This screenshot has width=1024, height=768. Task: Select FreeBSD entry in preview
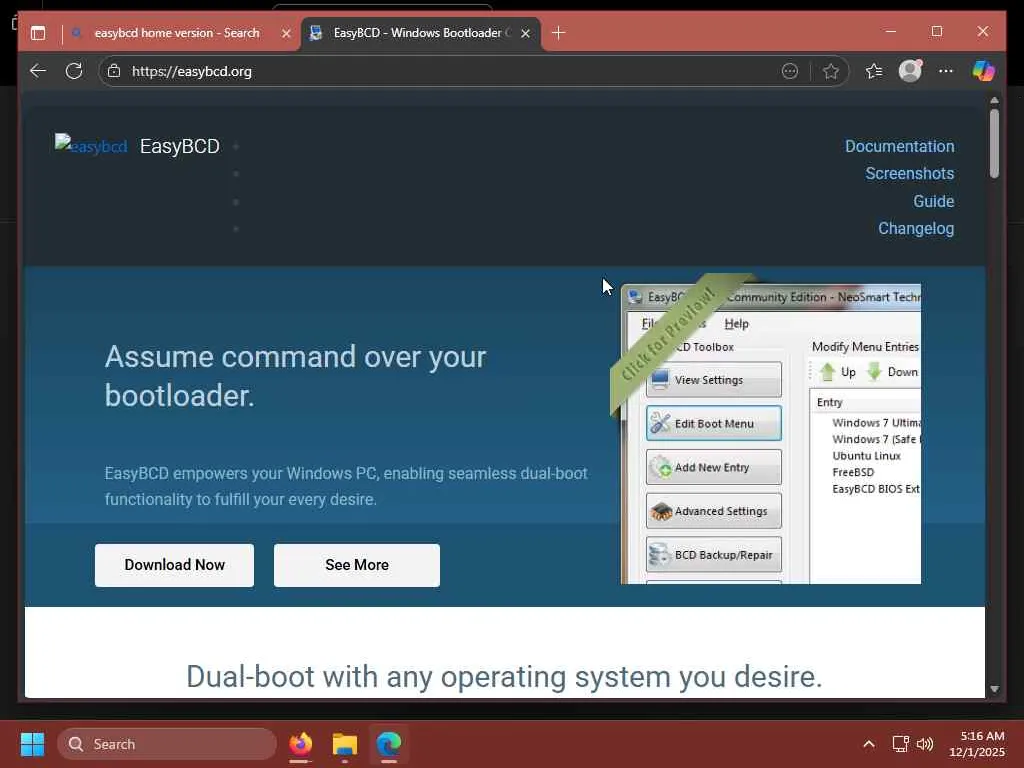[x=853, y=472]
